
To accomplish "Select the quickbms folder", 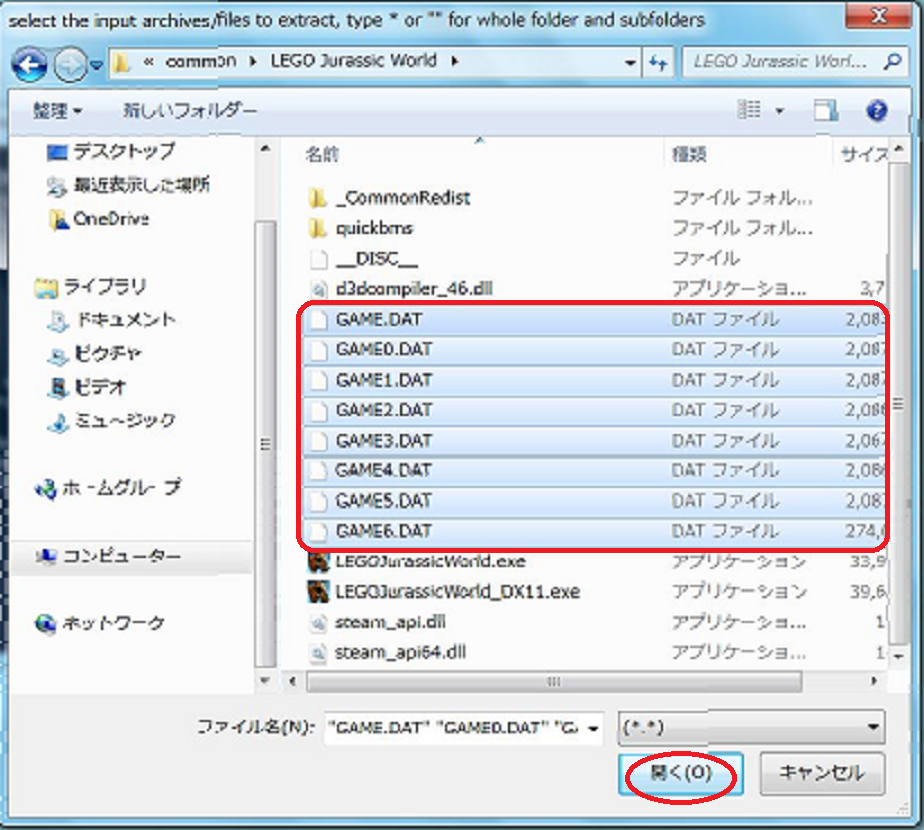I will [x=594, y=228].
